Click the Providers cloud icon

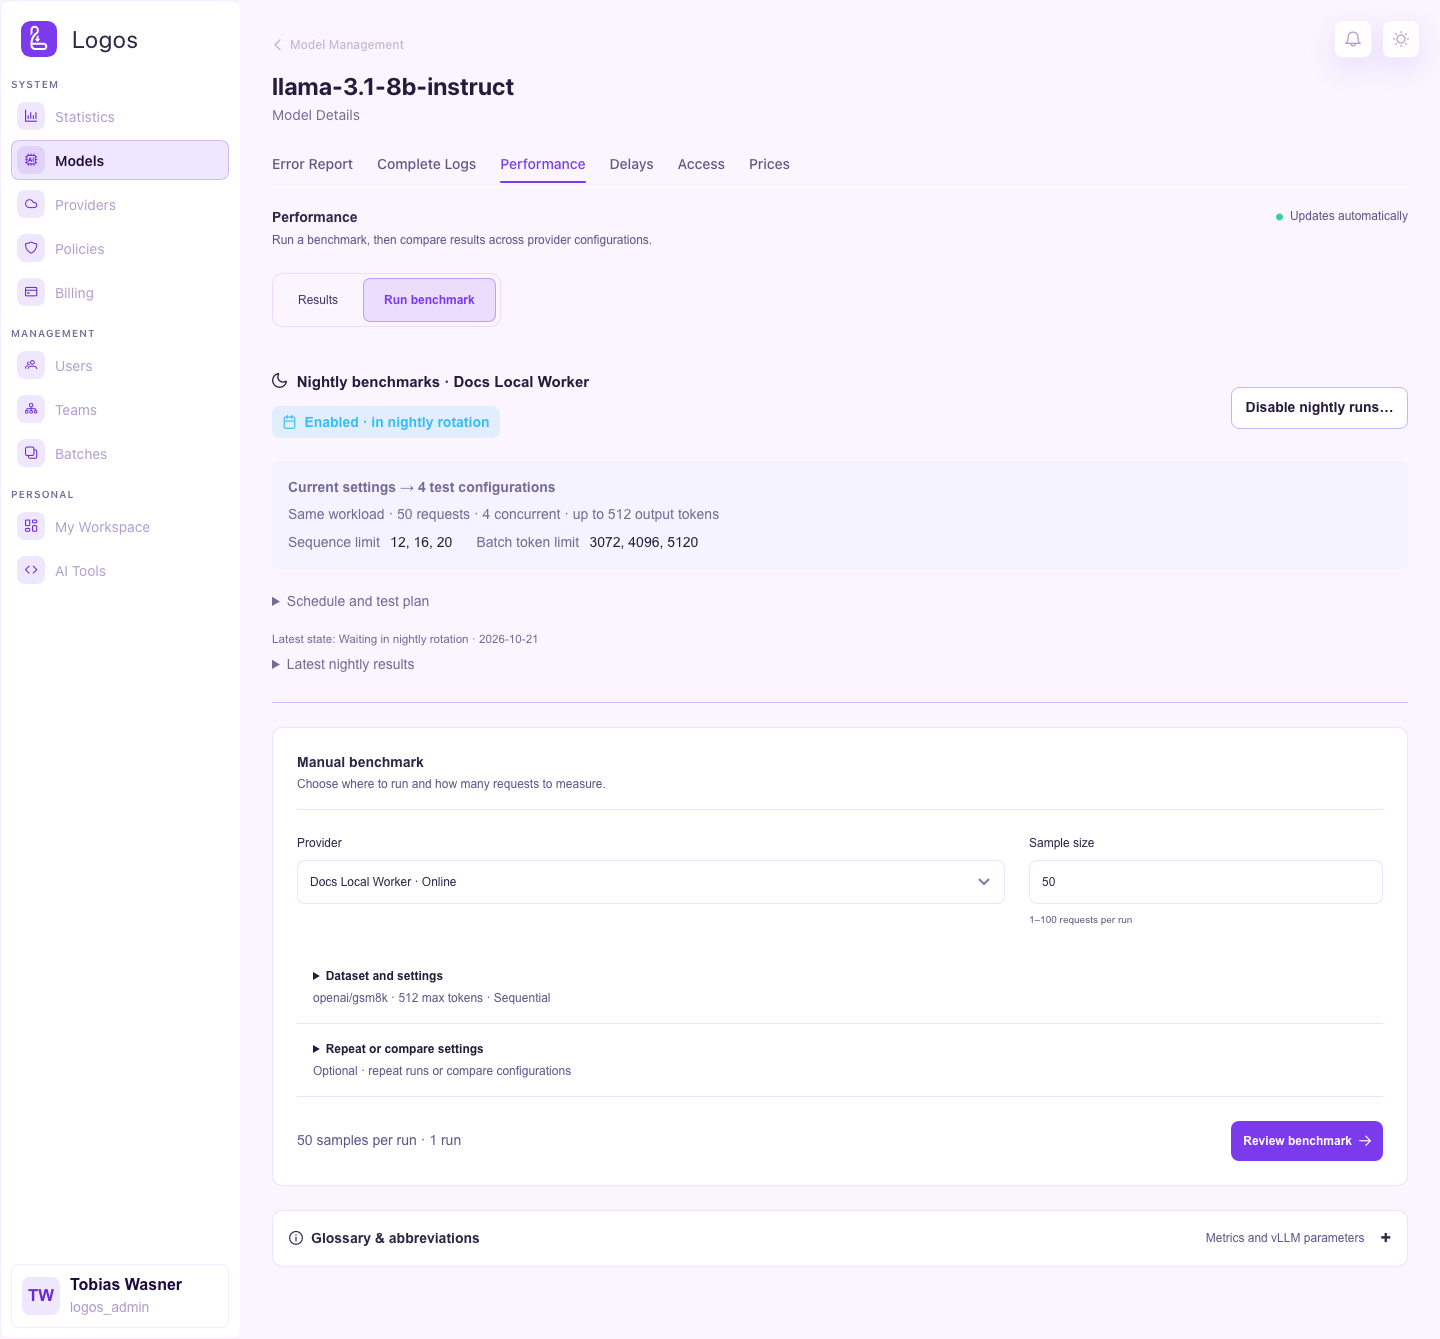tap(31, 204)
